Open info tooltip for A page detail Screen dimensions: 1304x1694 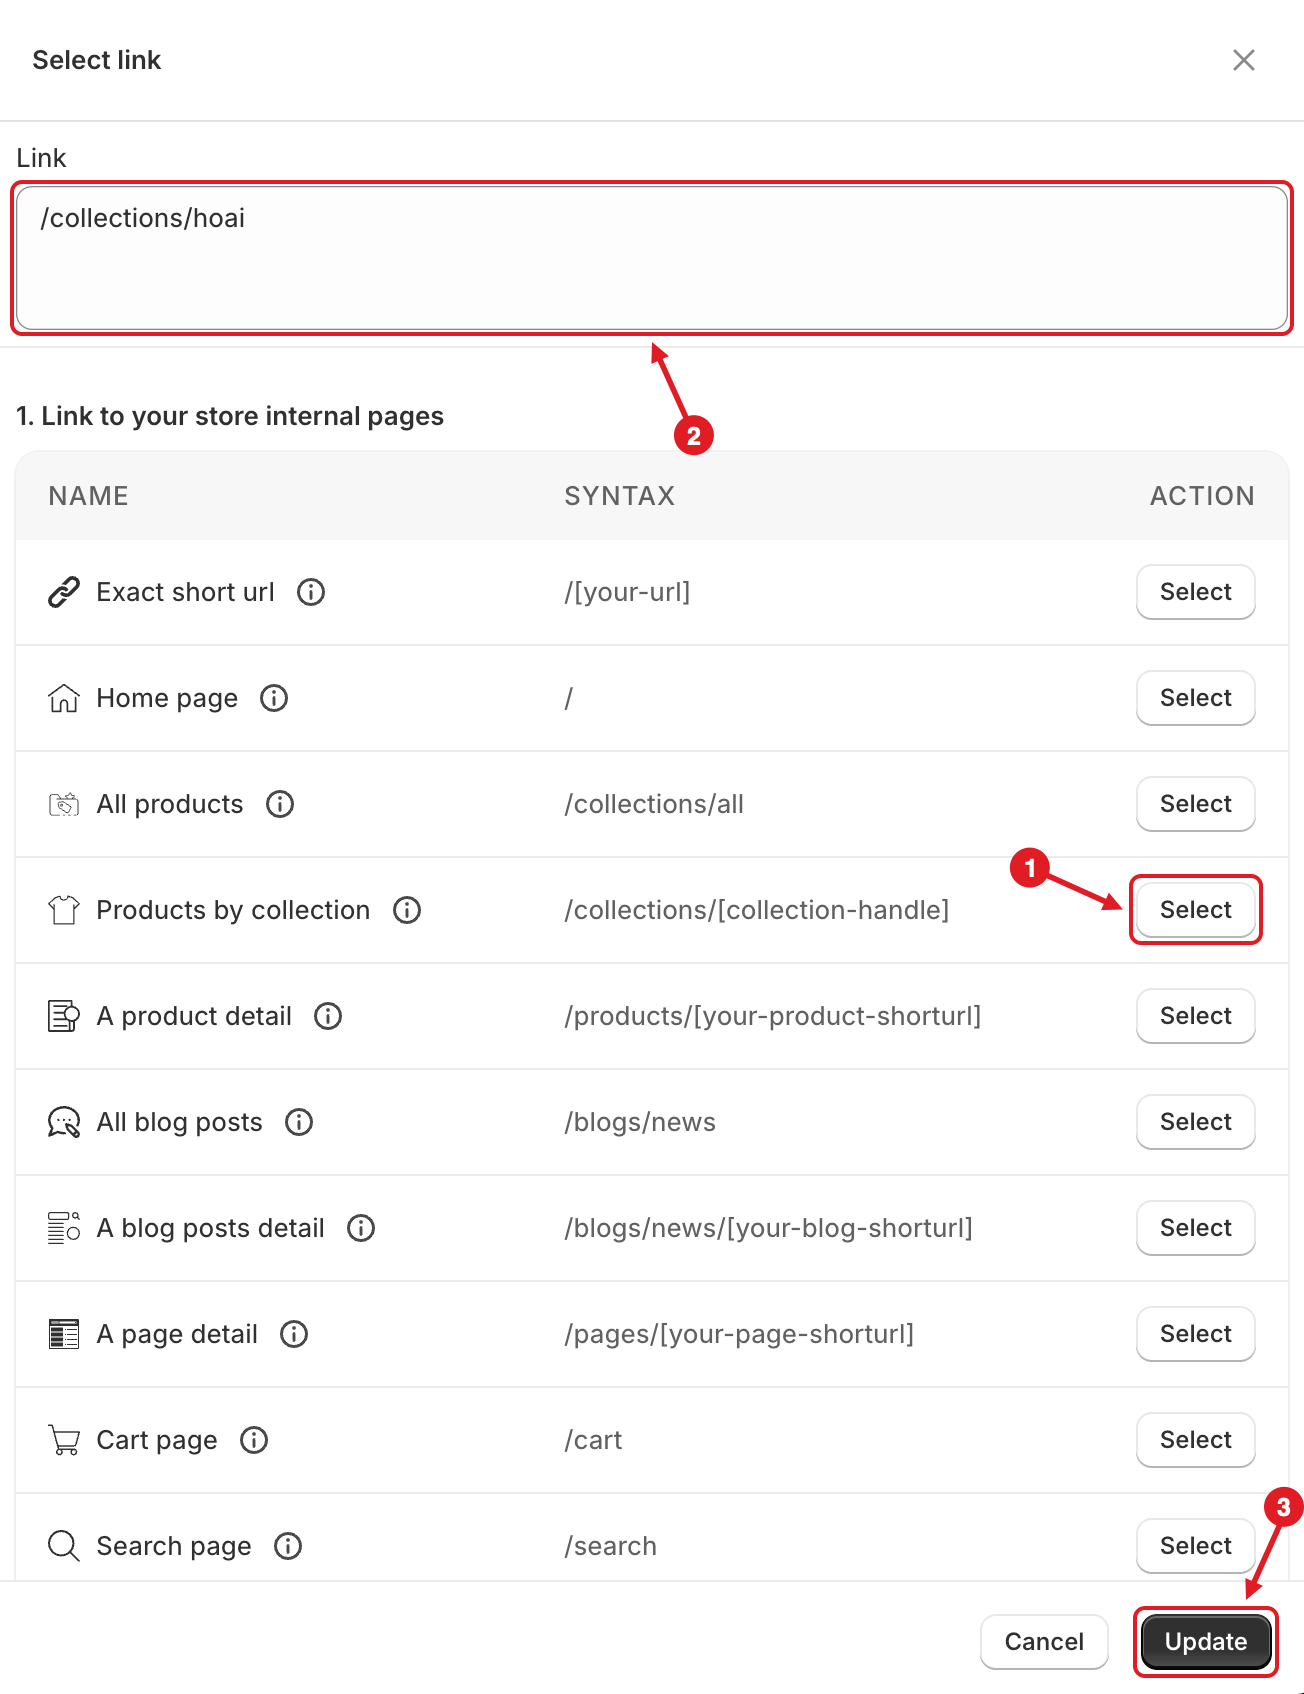(294, 1334)
